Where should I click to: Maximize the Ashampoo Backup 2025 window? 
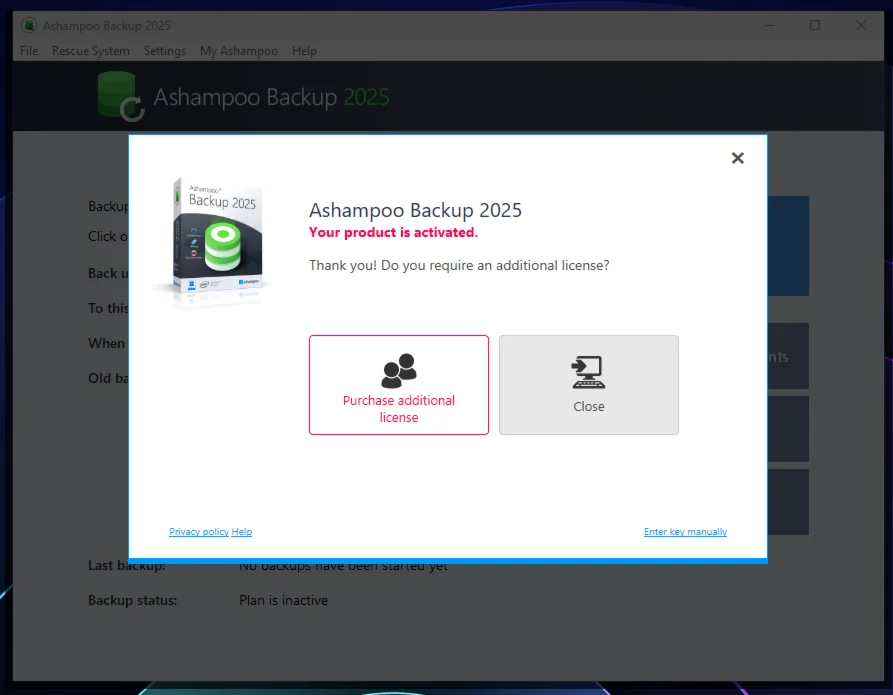click(815, 25)
